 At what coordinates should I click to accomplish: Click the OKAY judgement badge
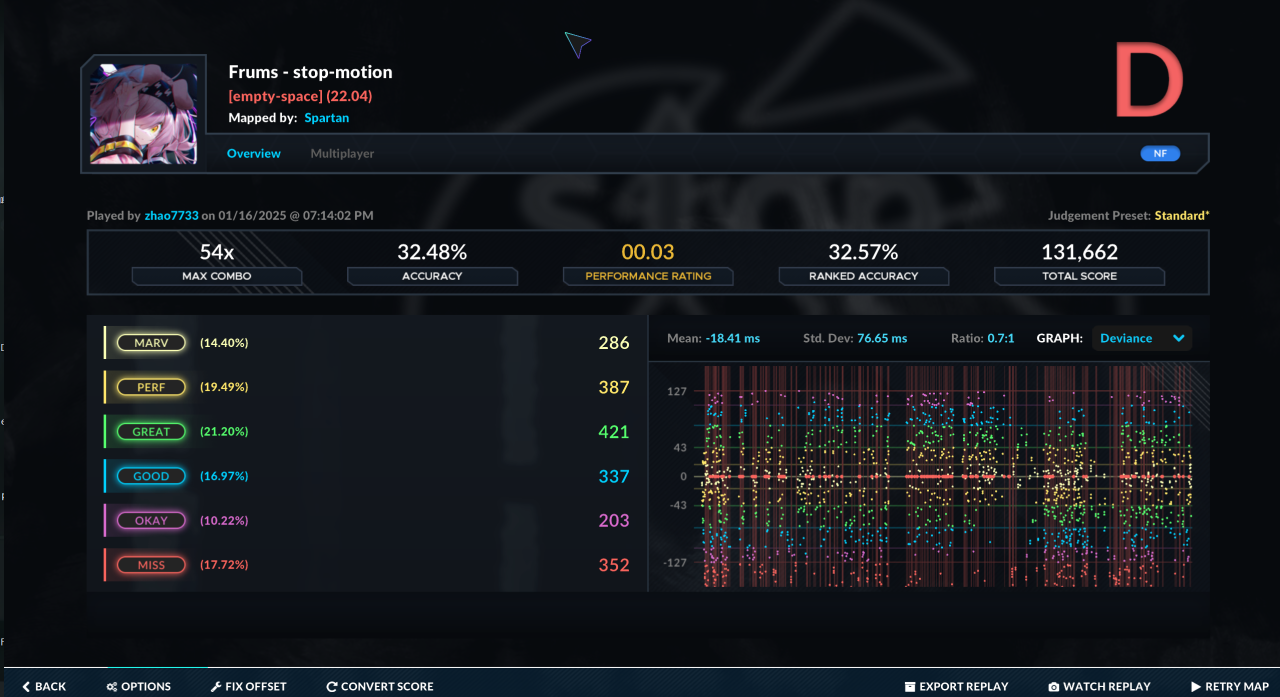coord(151,520)
